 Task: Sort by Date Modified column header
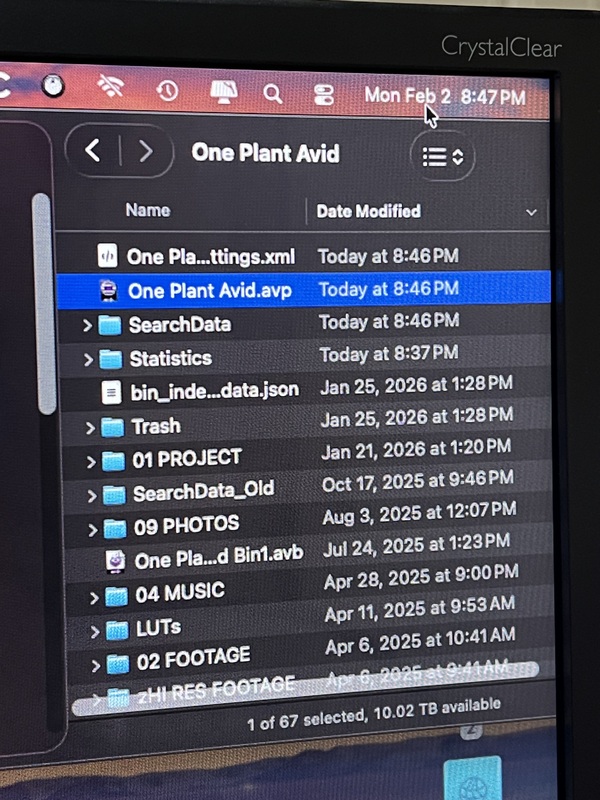pos(368,211)
